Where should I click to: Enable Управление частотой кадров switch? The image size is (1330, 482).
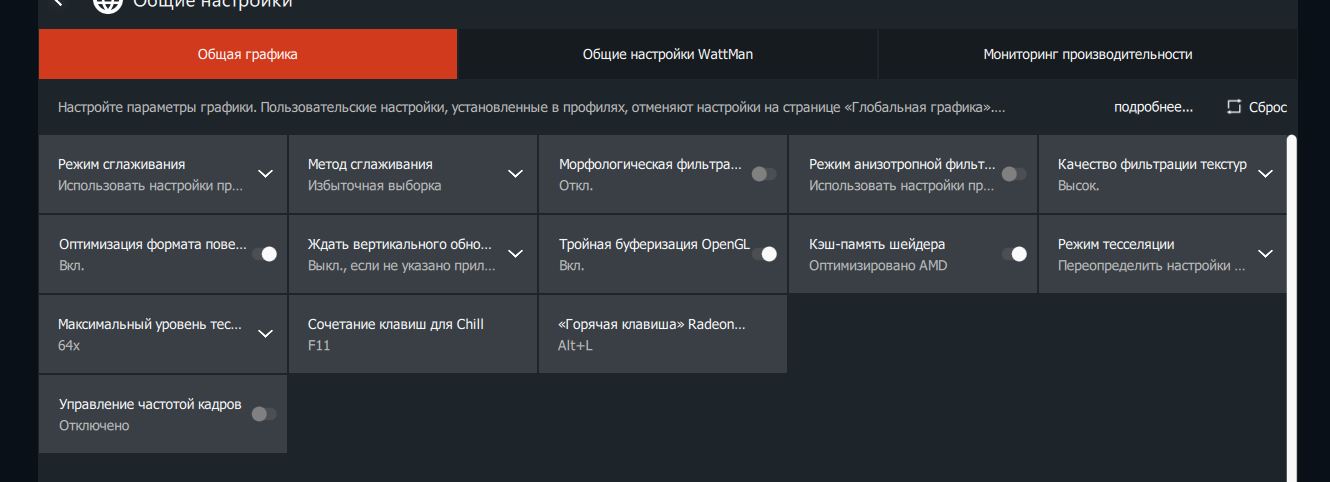tap(264, 414)
